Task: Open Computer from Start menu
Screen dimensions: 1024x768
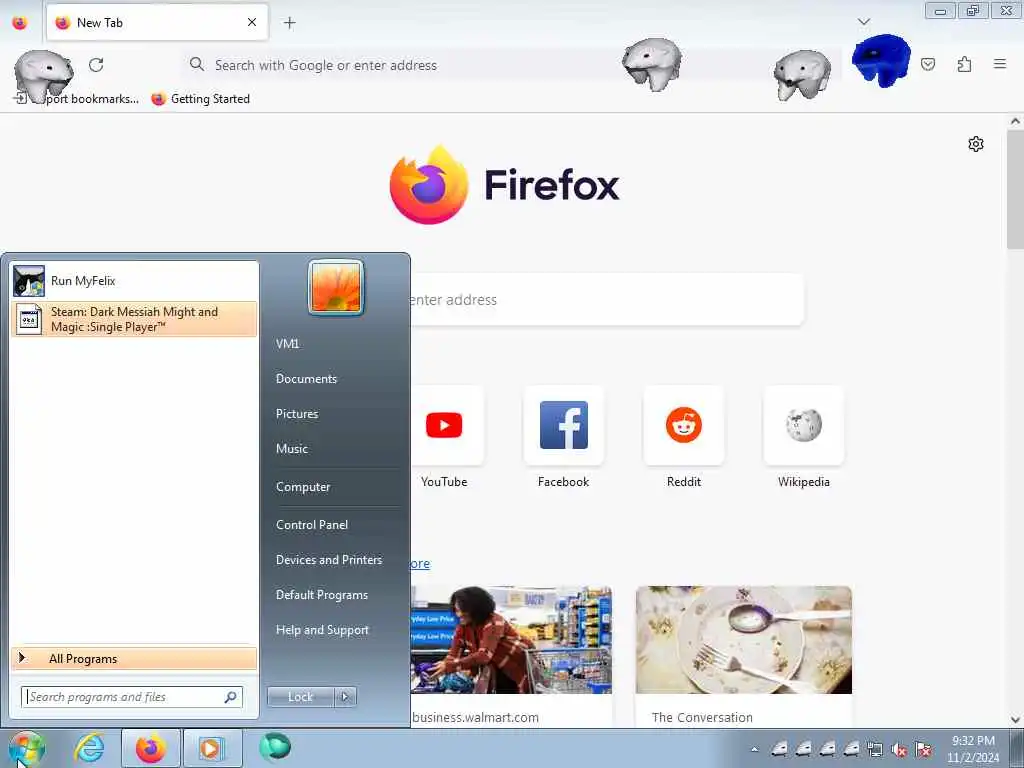Action: (303, 487)
